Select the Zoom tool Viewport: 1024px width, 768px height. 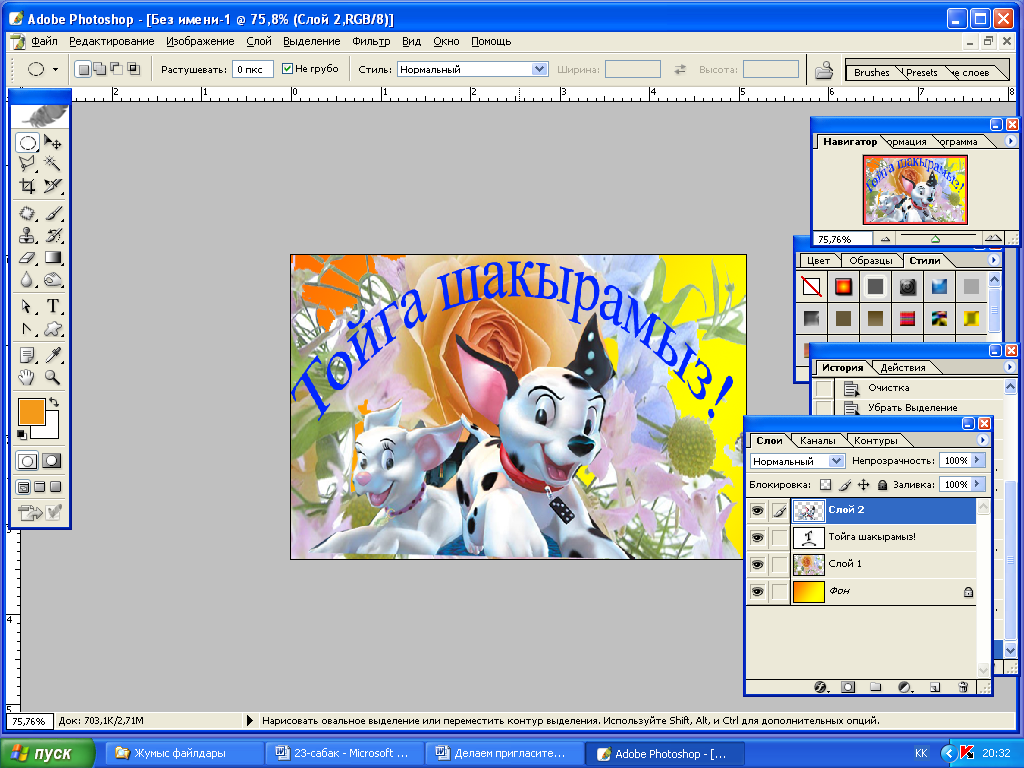pos(53,377)
